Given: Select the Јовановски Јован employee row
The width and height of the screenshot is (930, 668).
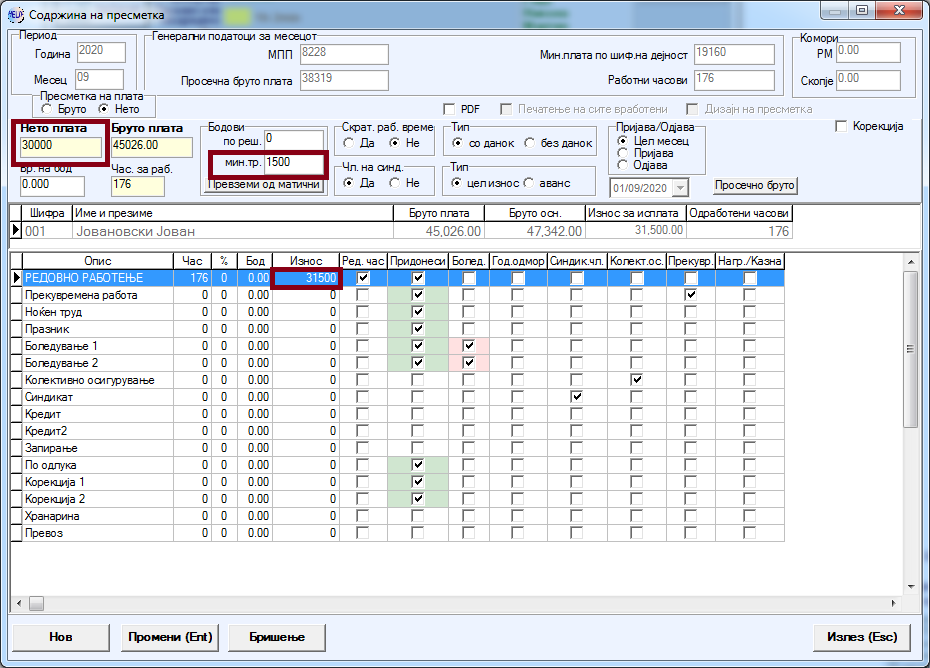Looking at the screenshot, I should tap(402, 231).
